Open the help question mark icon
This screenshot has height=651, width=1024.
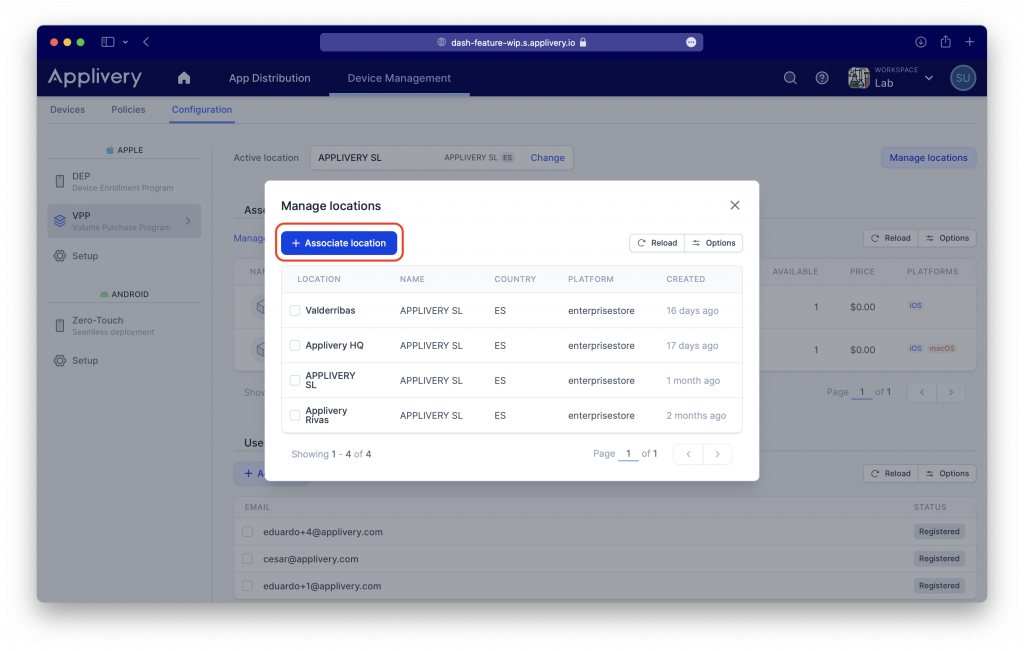[x=822, y=78]
